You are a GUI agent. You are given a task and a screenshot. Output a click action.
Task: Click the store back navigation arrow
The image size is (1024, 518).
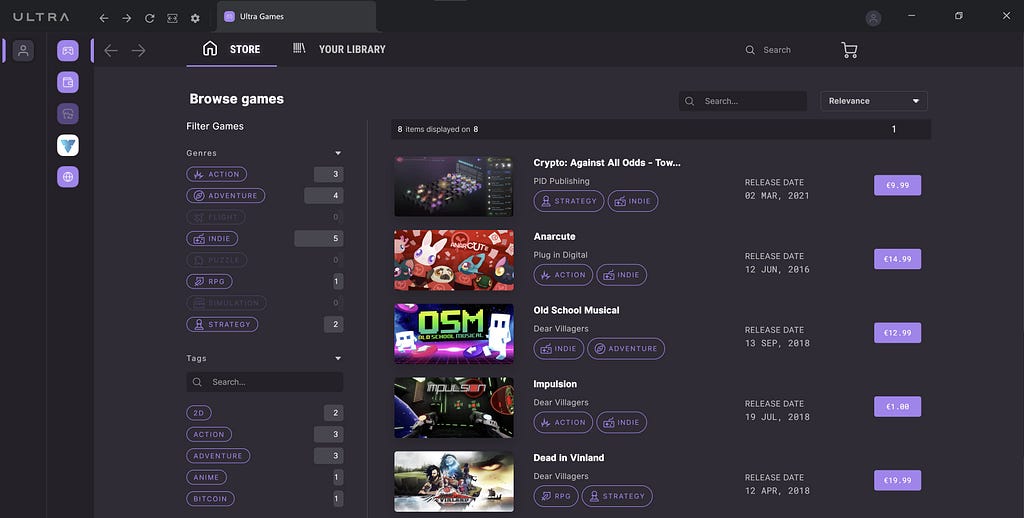point(111,50)
